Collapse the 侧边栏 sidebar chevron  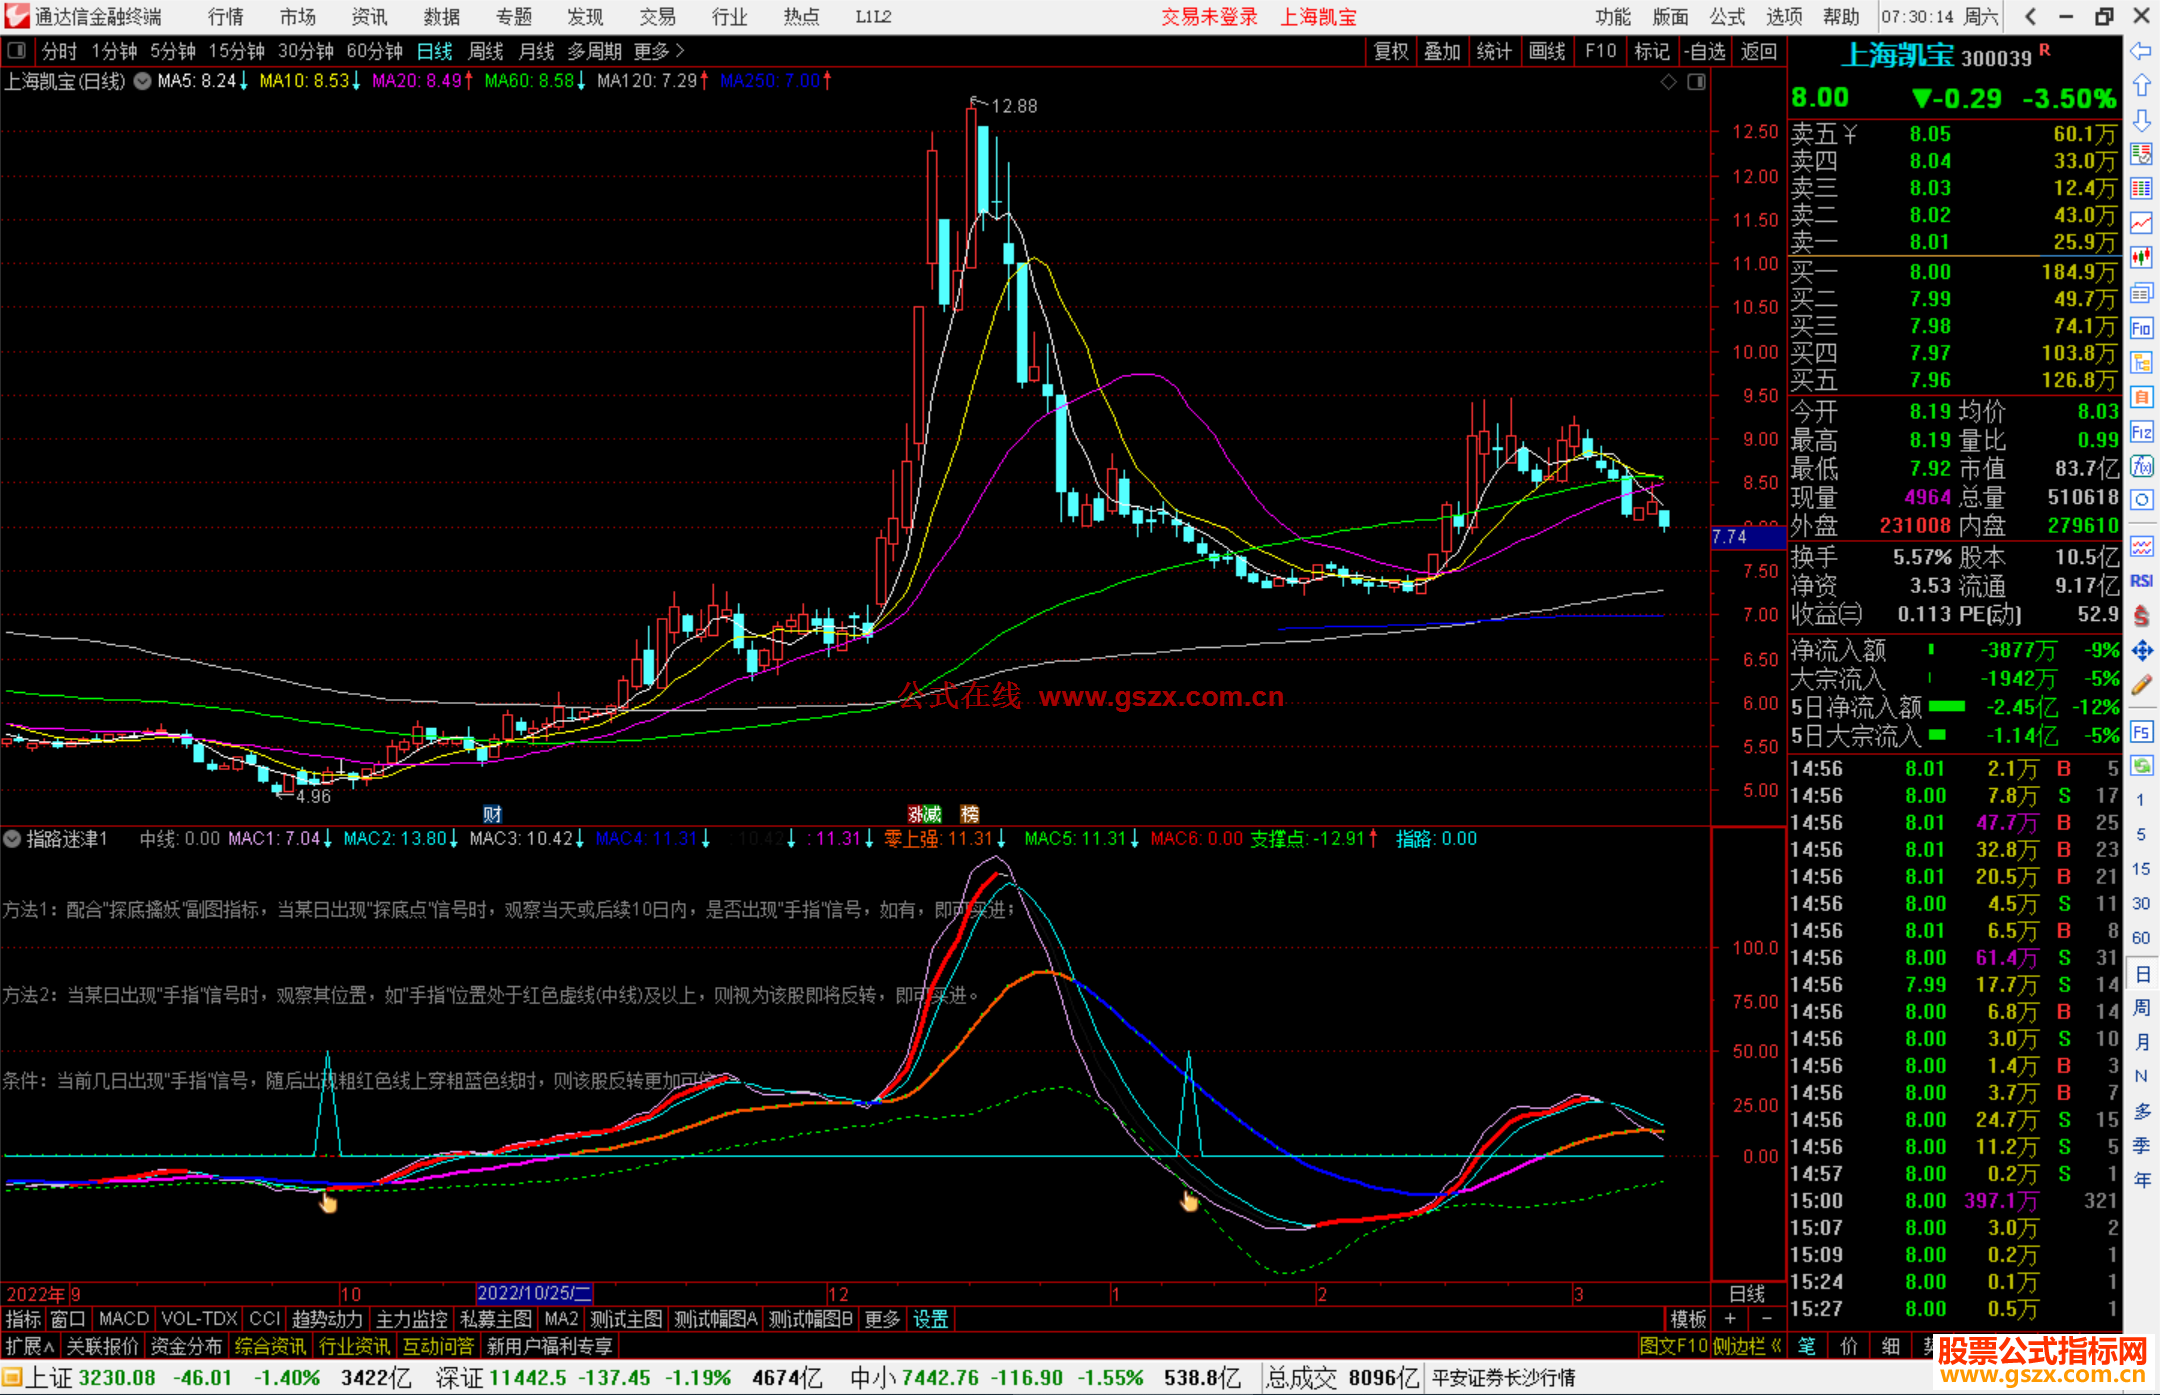click(1776, 1346)
